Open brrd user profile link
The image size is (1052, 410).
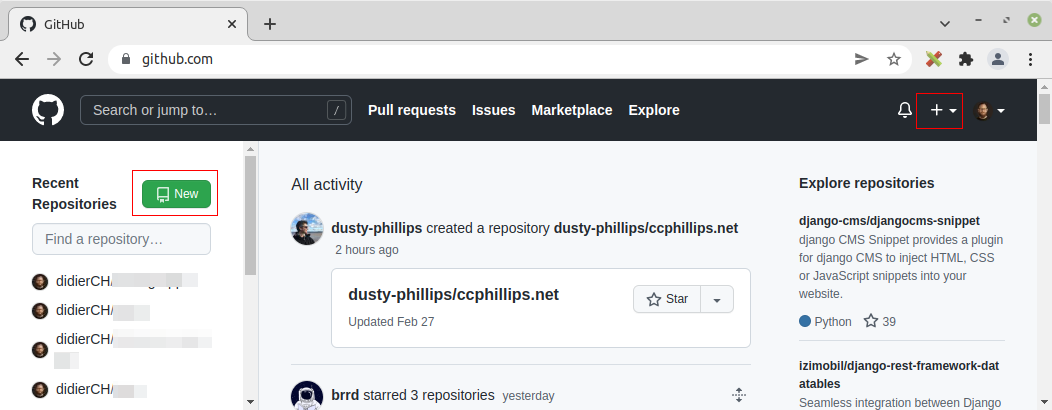pyautogui.click(x=345, y=395)
